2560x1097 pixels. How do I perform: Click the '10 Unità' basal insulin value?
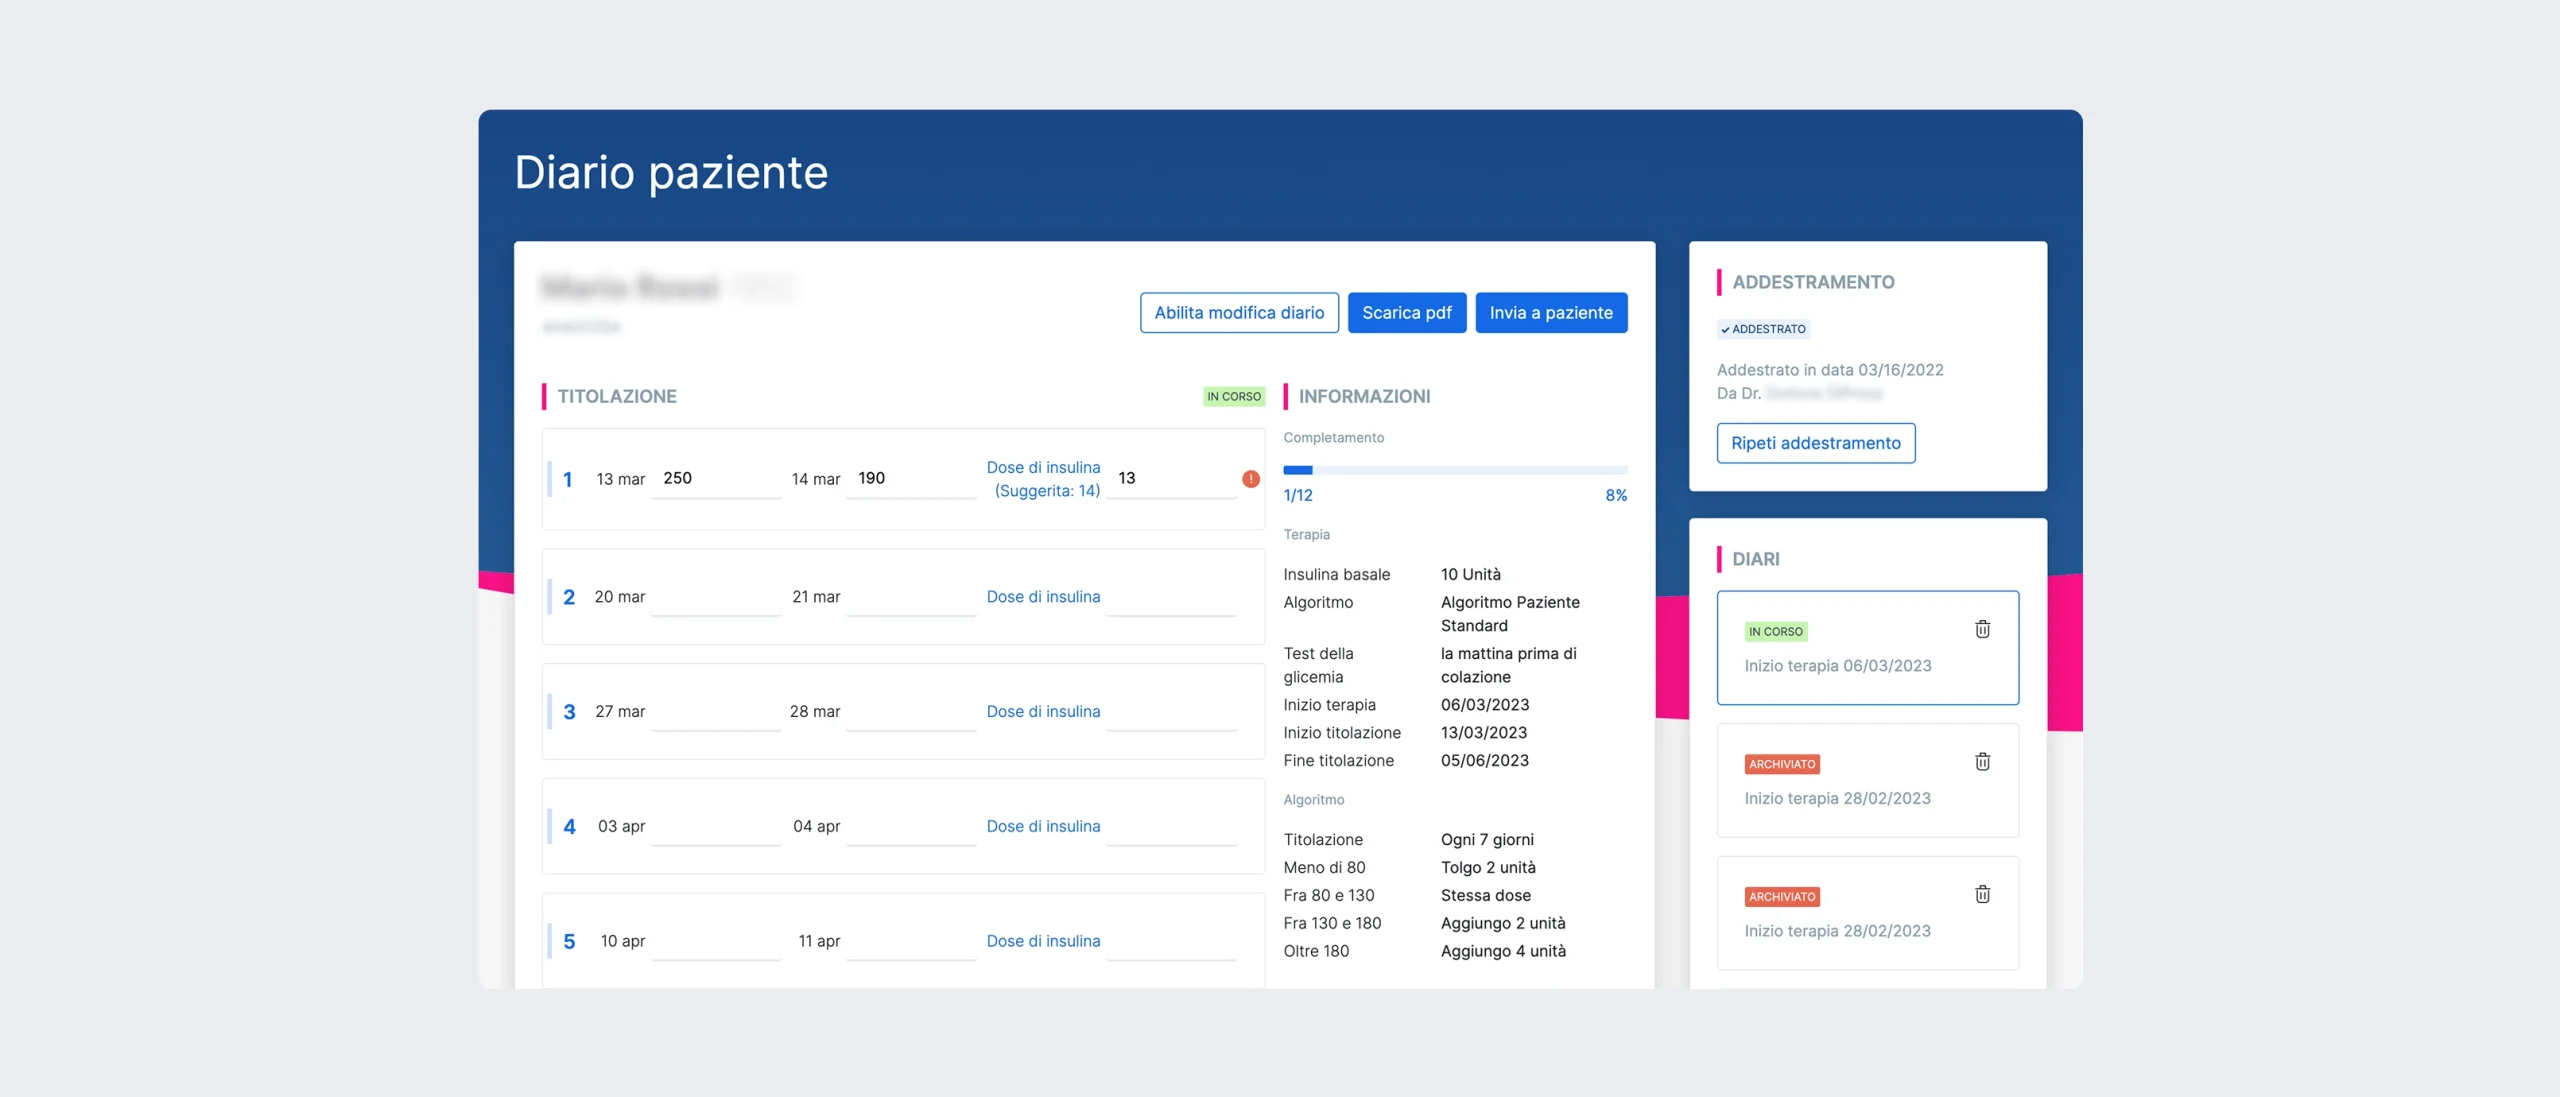point(1471,575)
